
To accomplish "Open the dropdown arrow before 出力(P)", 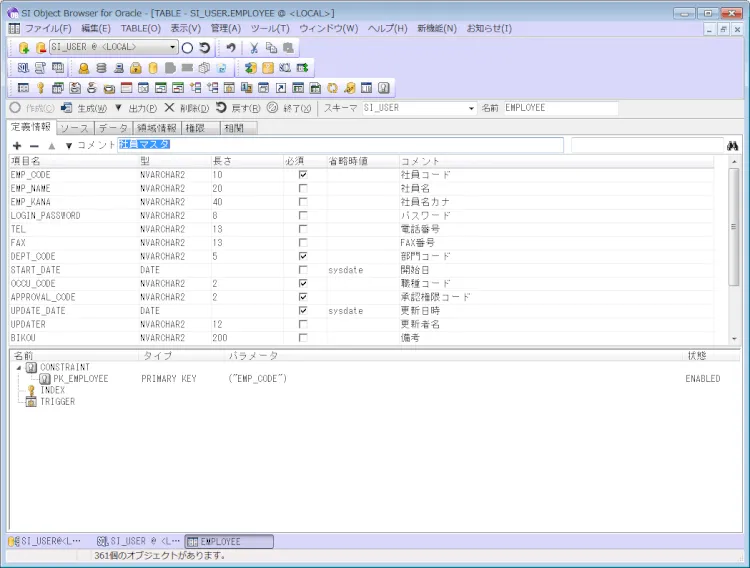I will pyautogui.click(x=118, y=108).
